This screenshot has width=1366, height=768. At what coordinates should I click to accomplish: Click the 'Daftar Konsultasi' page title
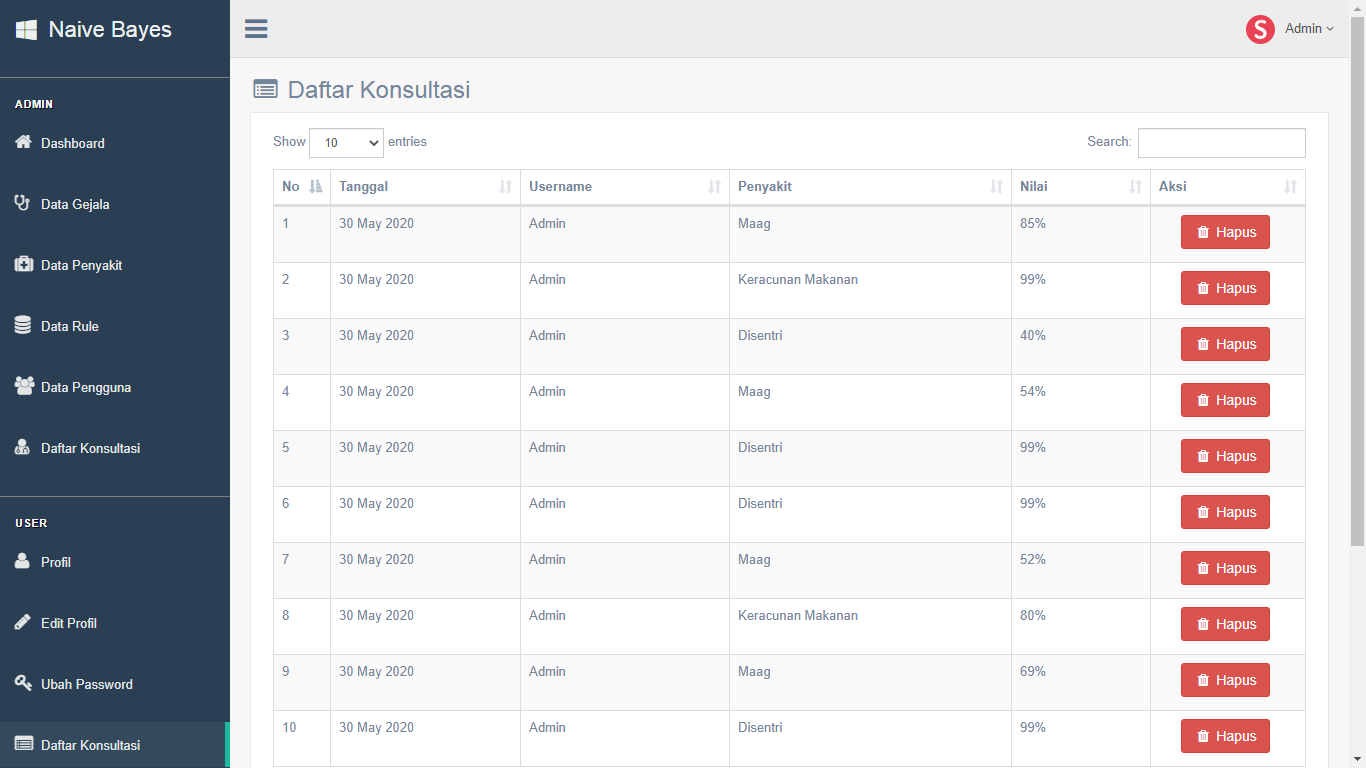point(379,90)
